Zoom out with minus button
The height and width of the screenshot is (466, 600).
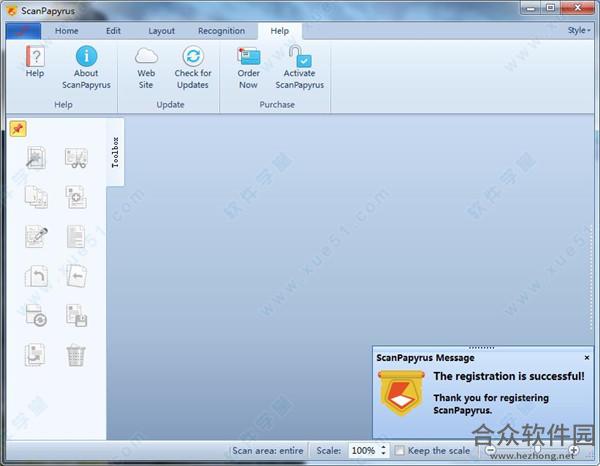pyautogui.click(x=491, y=450)
